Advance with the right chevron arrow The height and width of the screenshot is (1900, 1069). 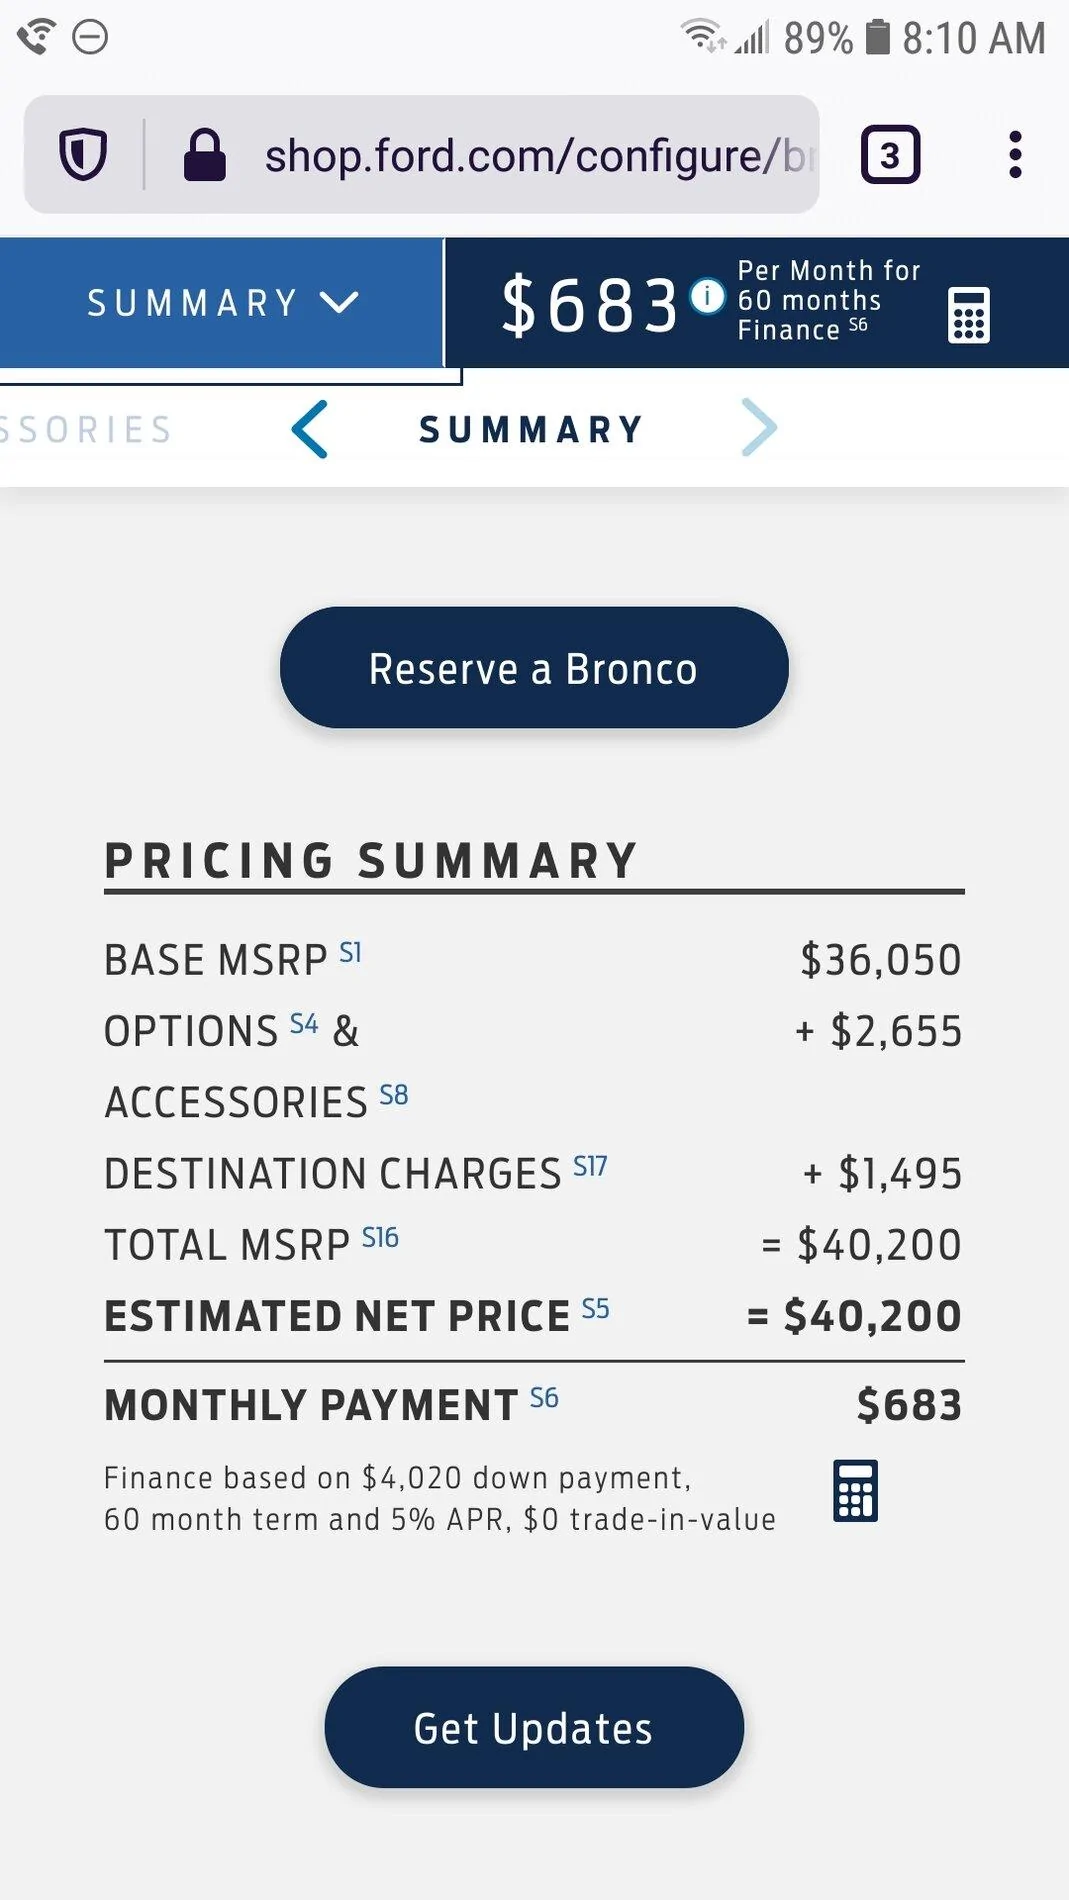[759, 428]
